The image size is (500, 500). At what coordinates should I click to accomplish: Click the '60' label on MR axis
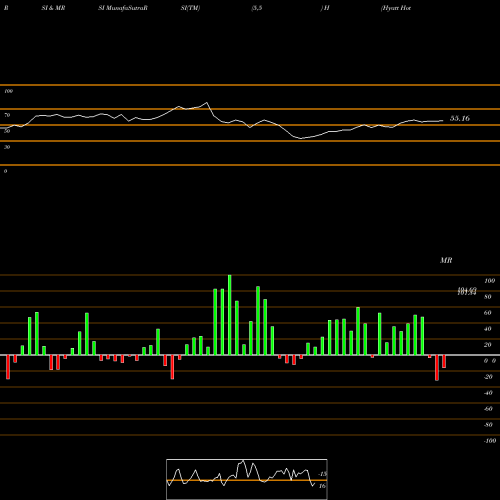[x=488, y=313]
